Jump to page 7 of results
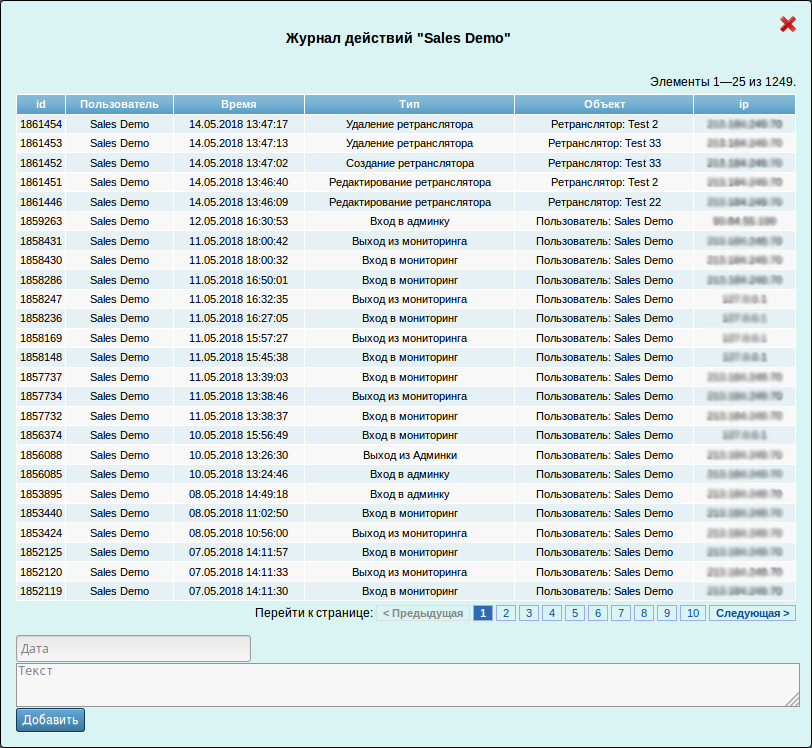812x748 pixels. tap(621, 613)
